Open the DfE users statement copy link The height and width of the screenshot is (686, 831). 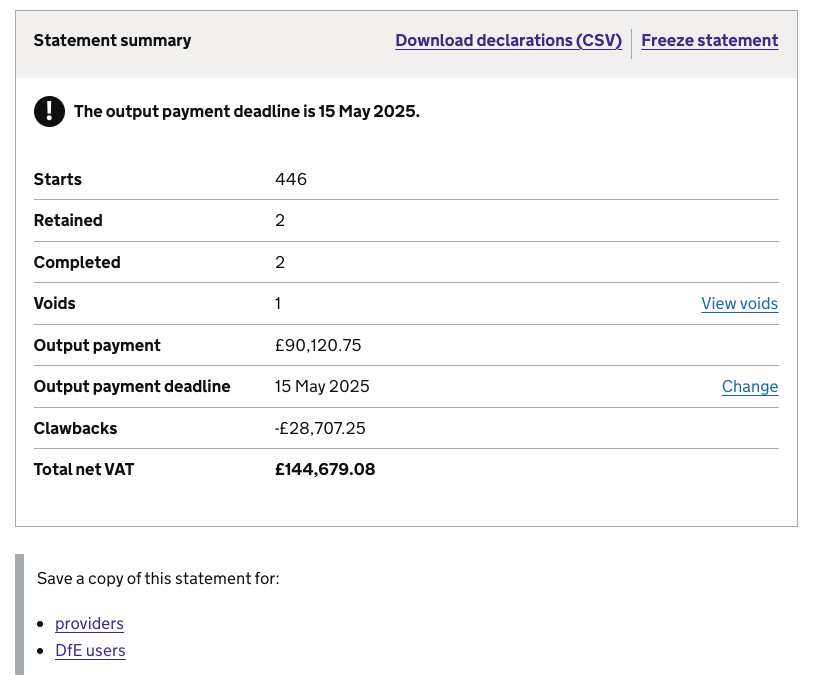(x=90, y=650)
